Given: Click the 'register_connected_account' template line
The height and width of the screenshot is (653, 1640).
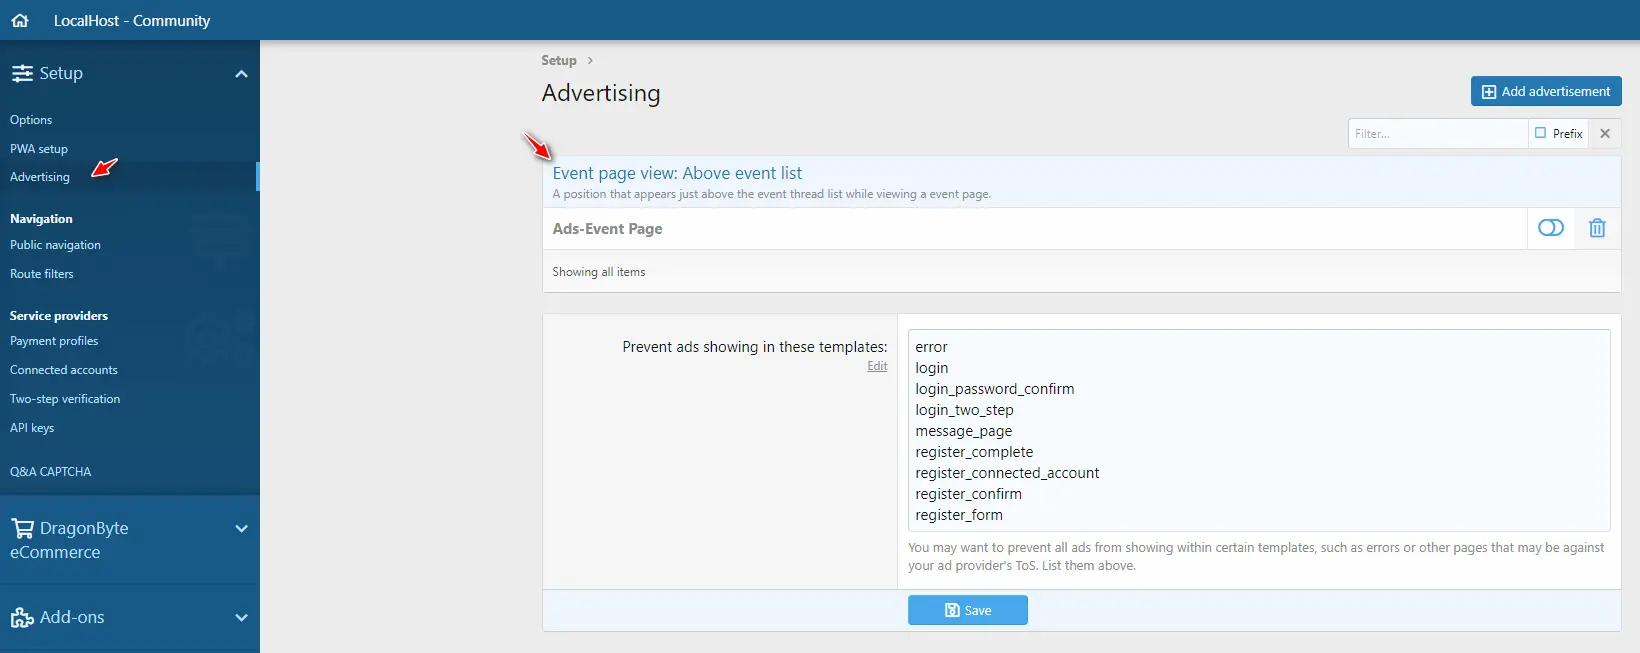Looking at the screenshot, I should pyautogui.click(x=1007, y=473).
